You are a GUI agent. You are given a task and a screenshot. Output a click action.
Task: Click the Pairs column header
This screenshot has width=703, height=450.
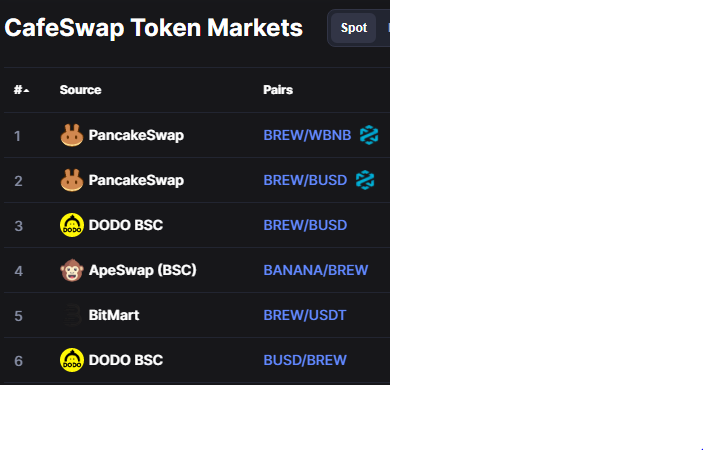click(278, 90)
